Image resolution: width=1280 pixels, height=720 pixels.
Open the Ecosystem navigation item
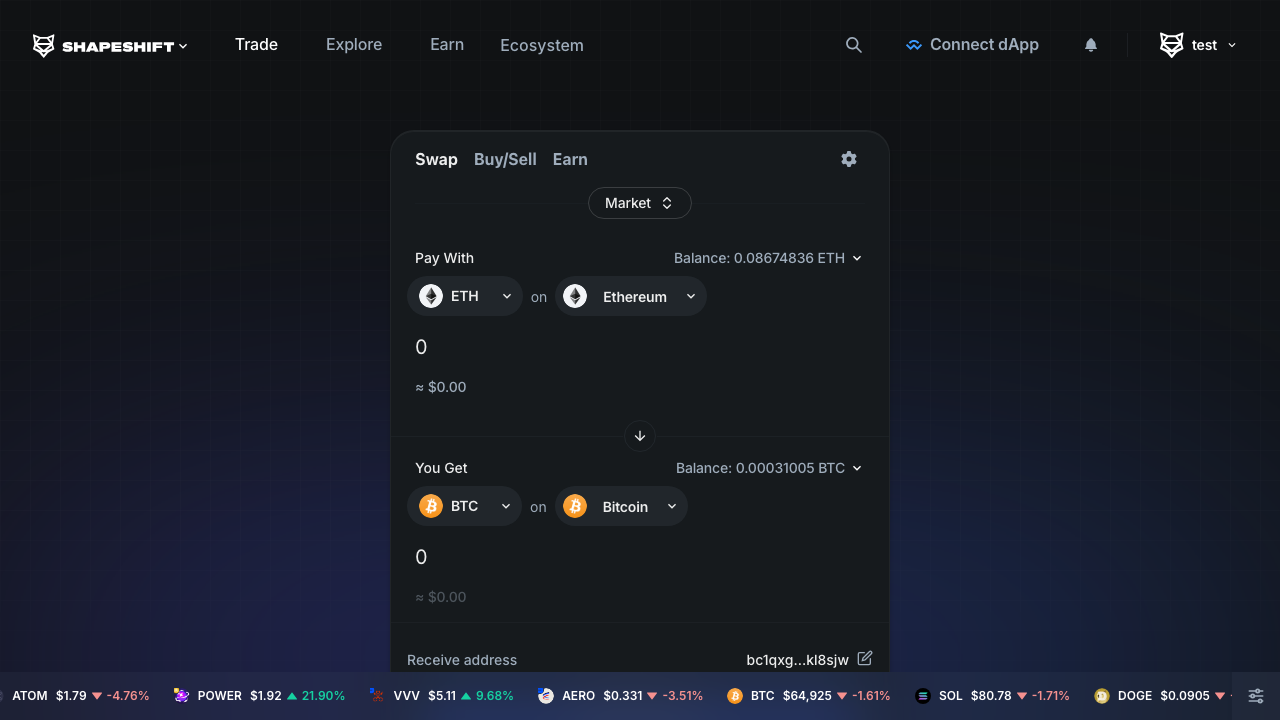click(542, 46)
